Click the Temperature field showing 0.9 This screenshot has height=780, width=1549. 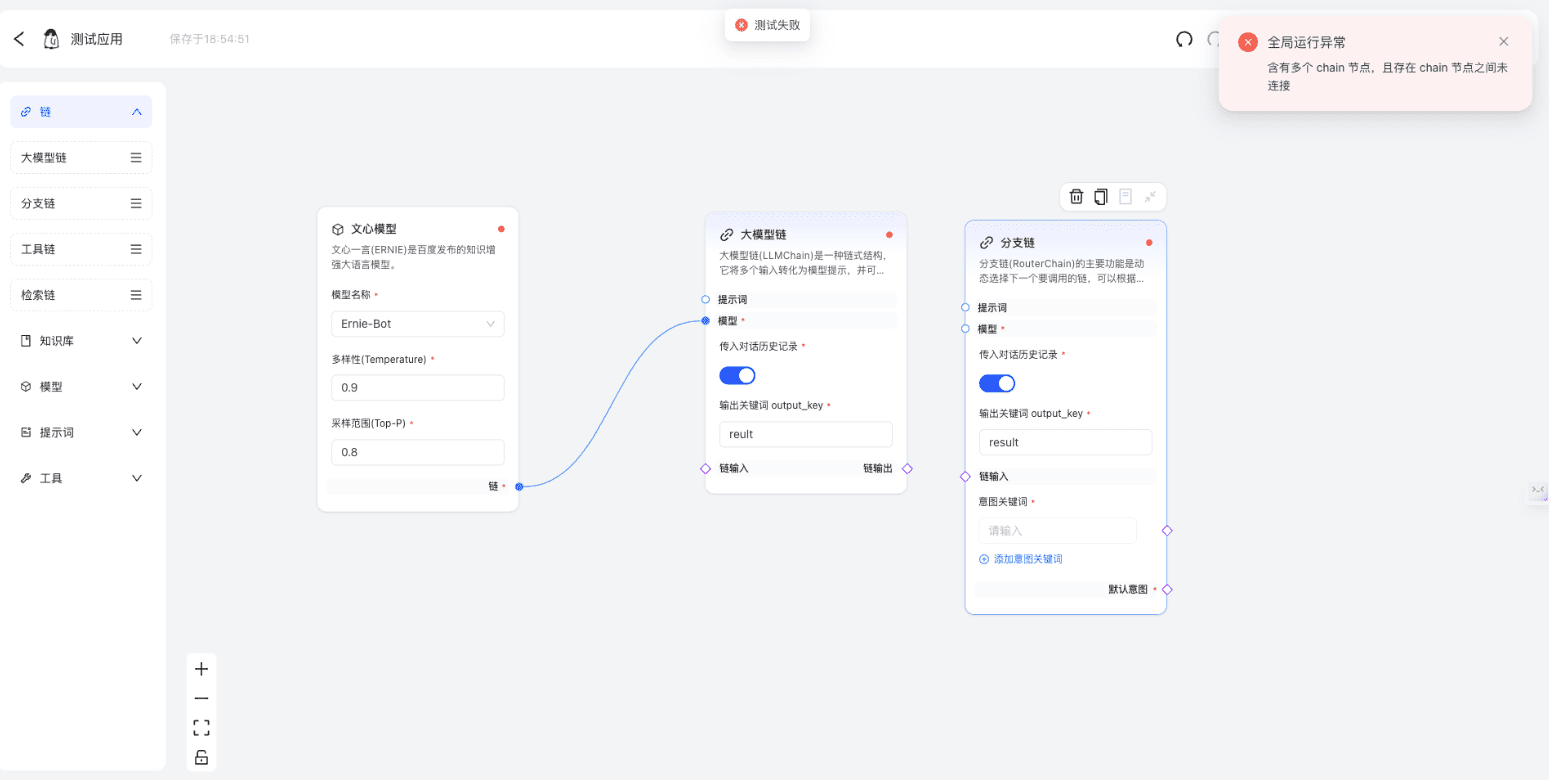[418, 388]
